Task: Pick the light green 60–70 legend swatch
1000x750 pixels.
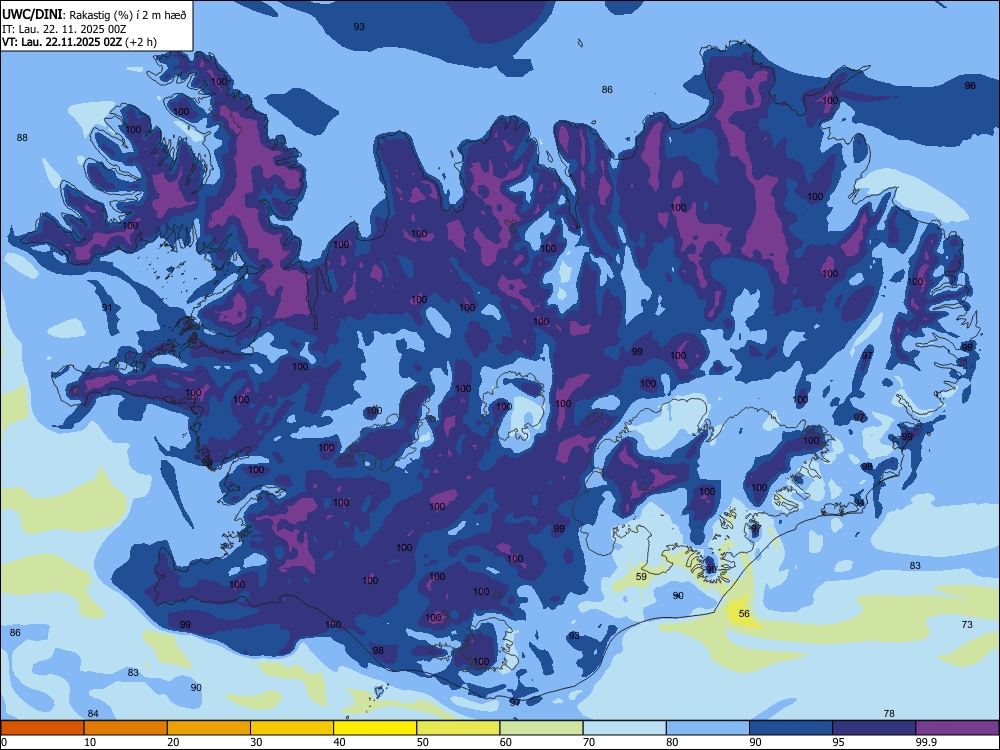Action: 541,728
